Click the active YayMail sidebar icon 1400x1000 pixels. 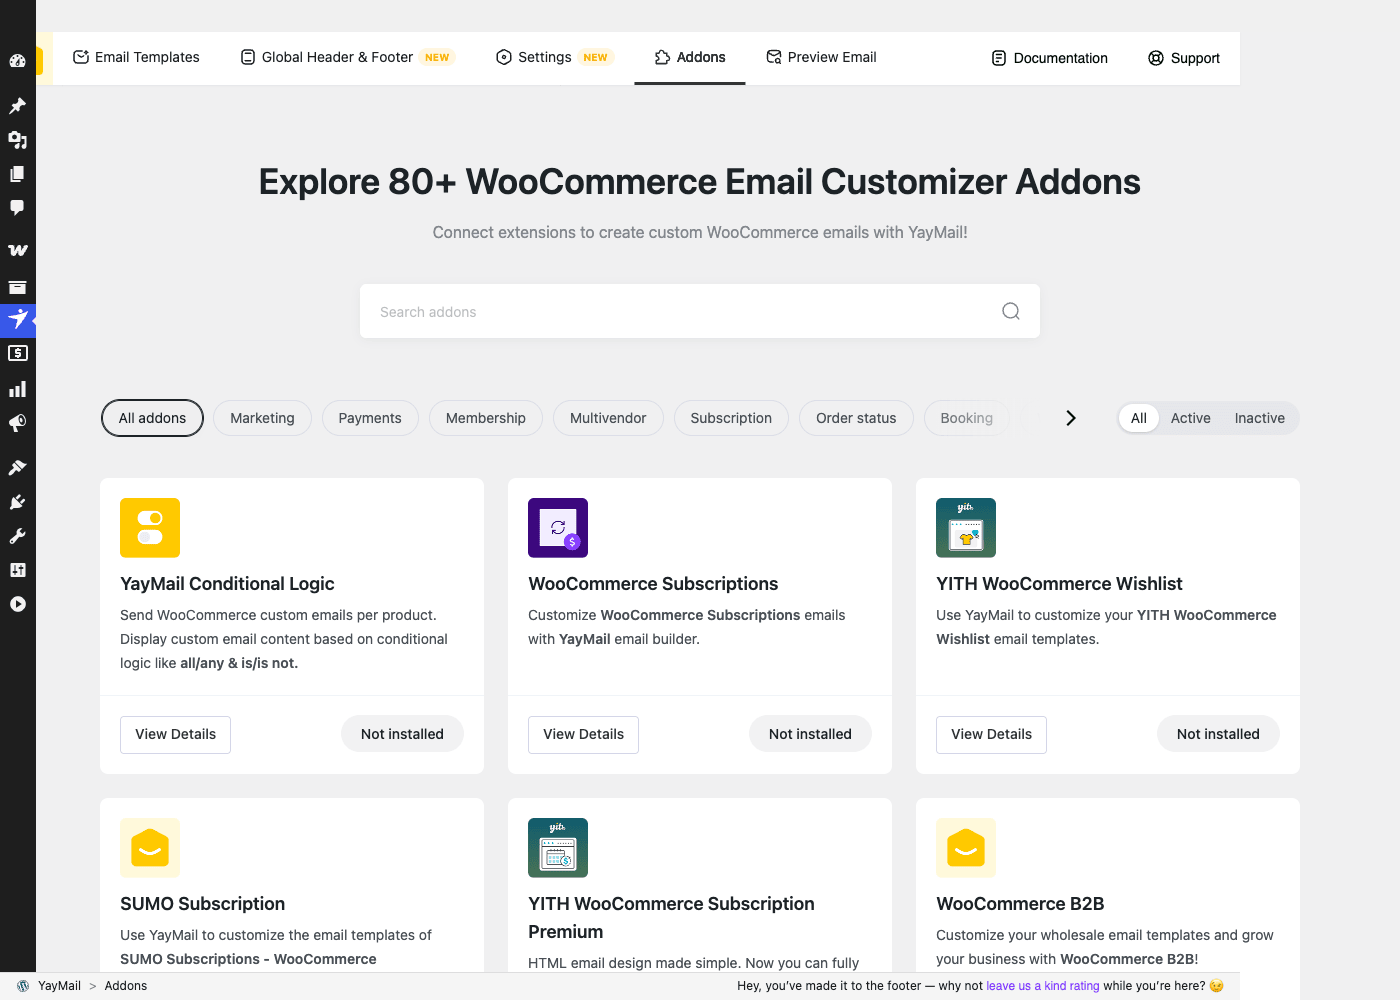click(17, 320)
